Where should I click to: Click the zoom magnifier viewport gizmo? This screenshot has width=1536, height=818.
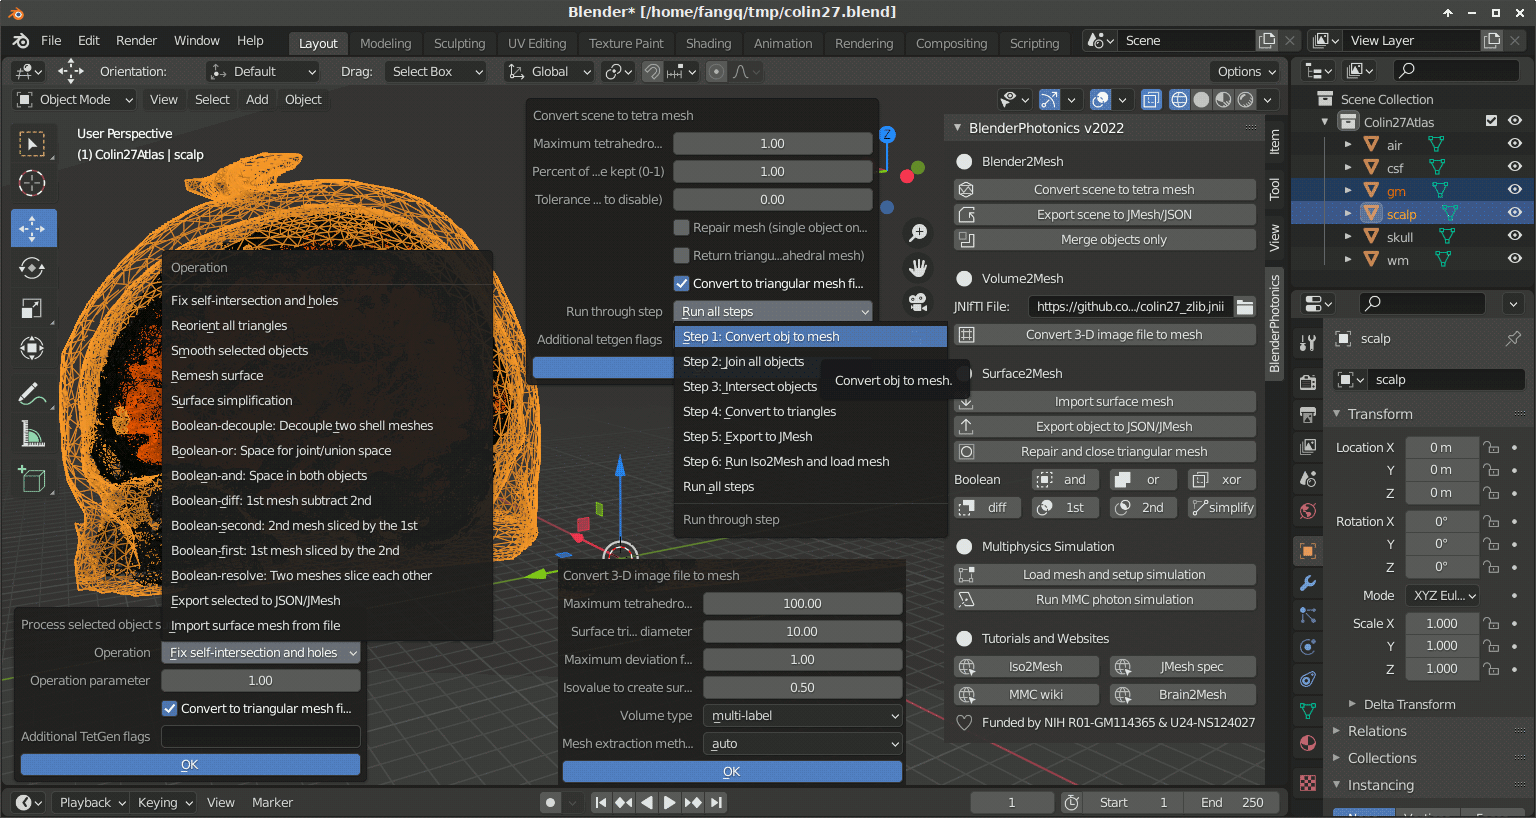(917, 233)
